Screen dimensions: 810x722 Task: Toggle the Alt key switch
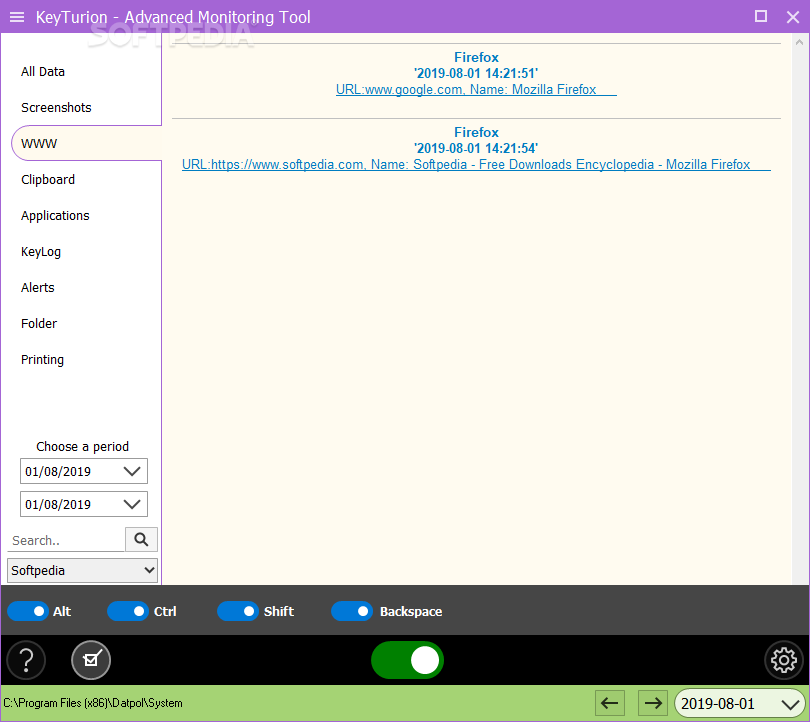(28, 611)
